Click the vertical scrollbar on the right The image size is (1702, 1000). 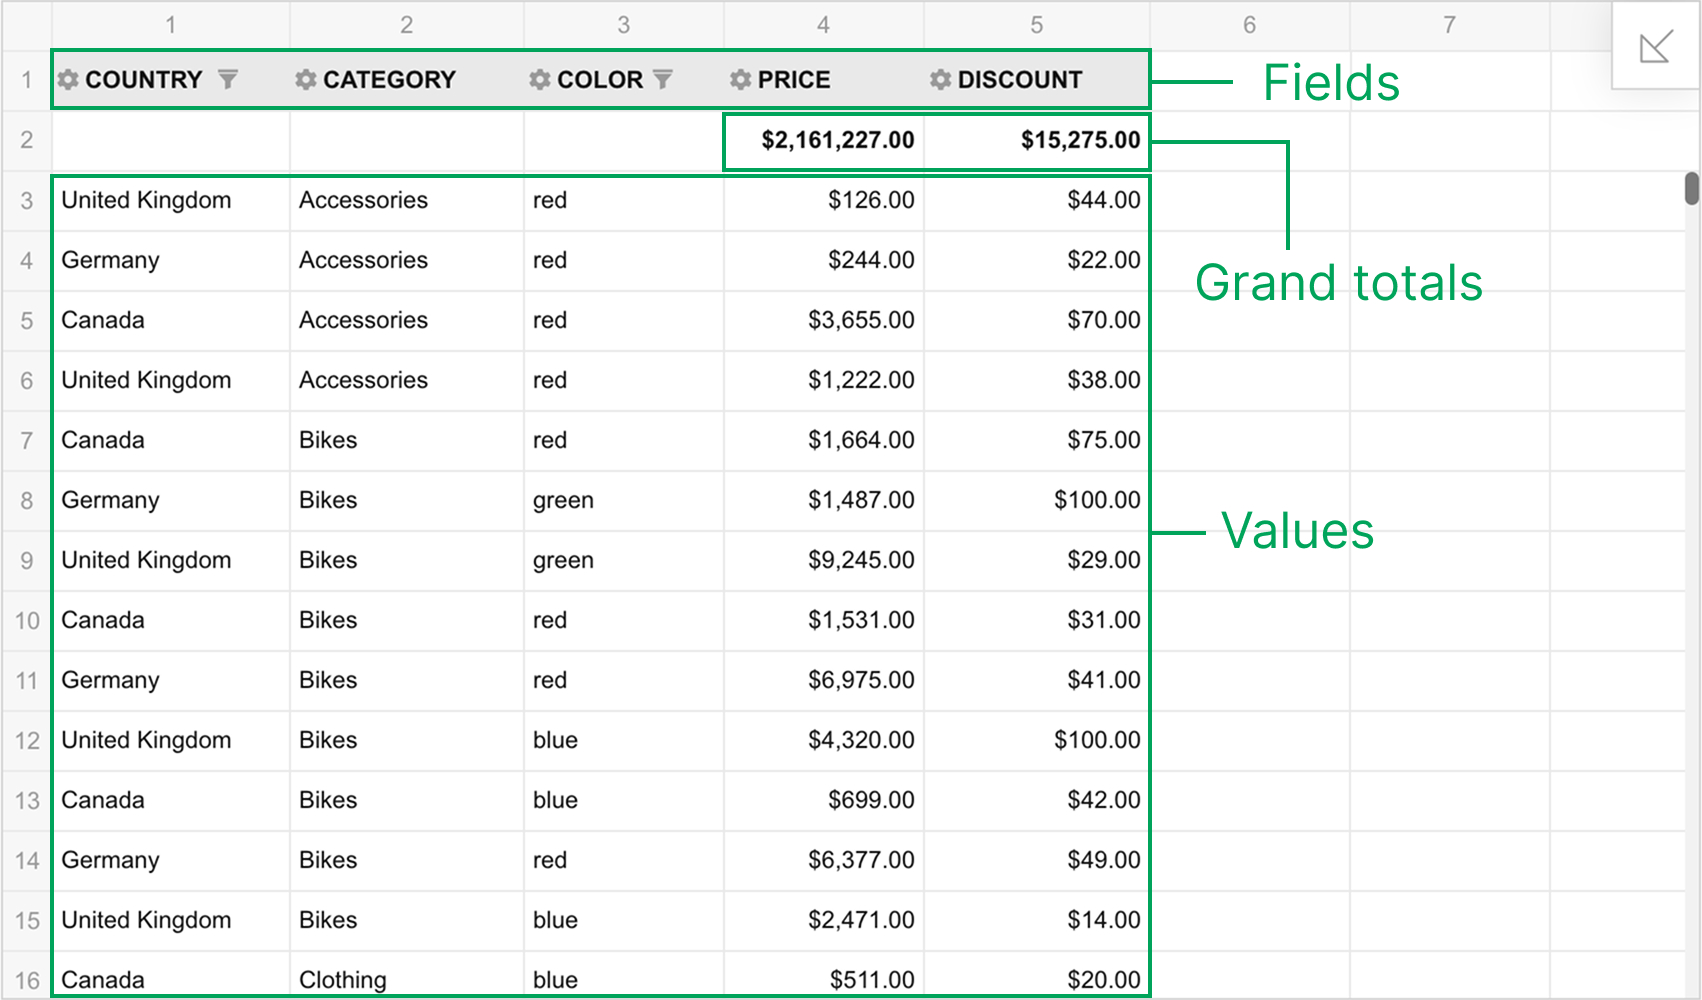pyautogui.click(x=1691, y=190)
